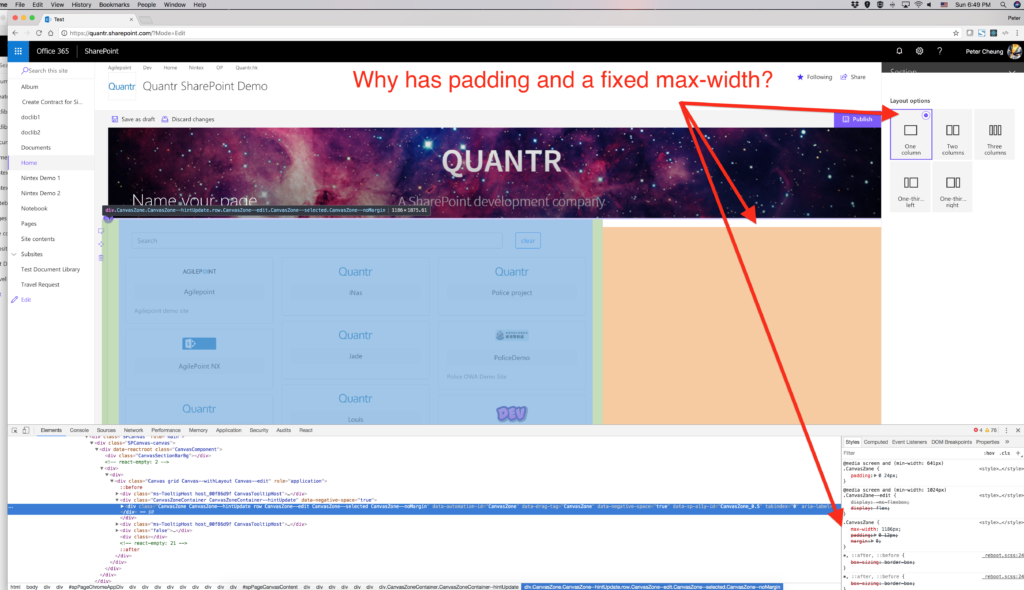The height and width of the screenshot is (590, 1024).
Task: Click the Following star button
Action: (x=814, y=77)
